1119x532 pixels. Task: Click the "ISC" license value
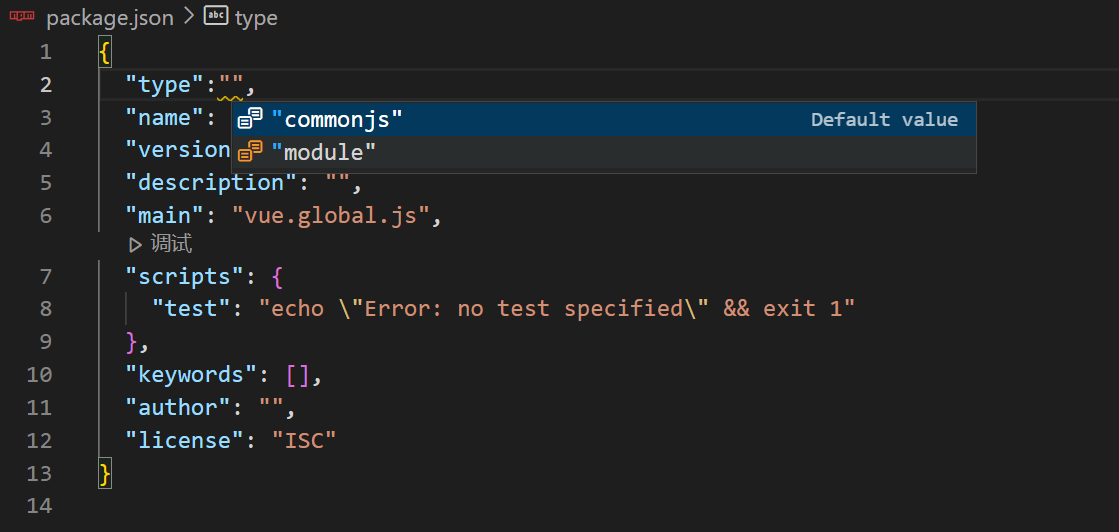coord(304,440)
